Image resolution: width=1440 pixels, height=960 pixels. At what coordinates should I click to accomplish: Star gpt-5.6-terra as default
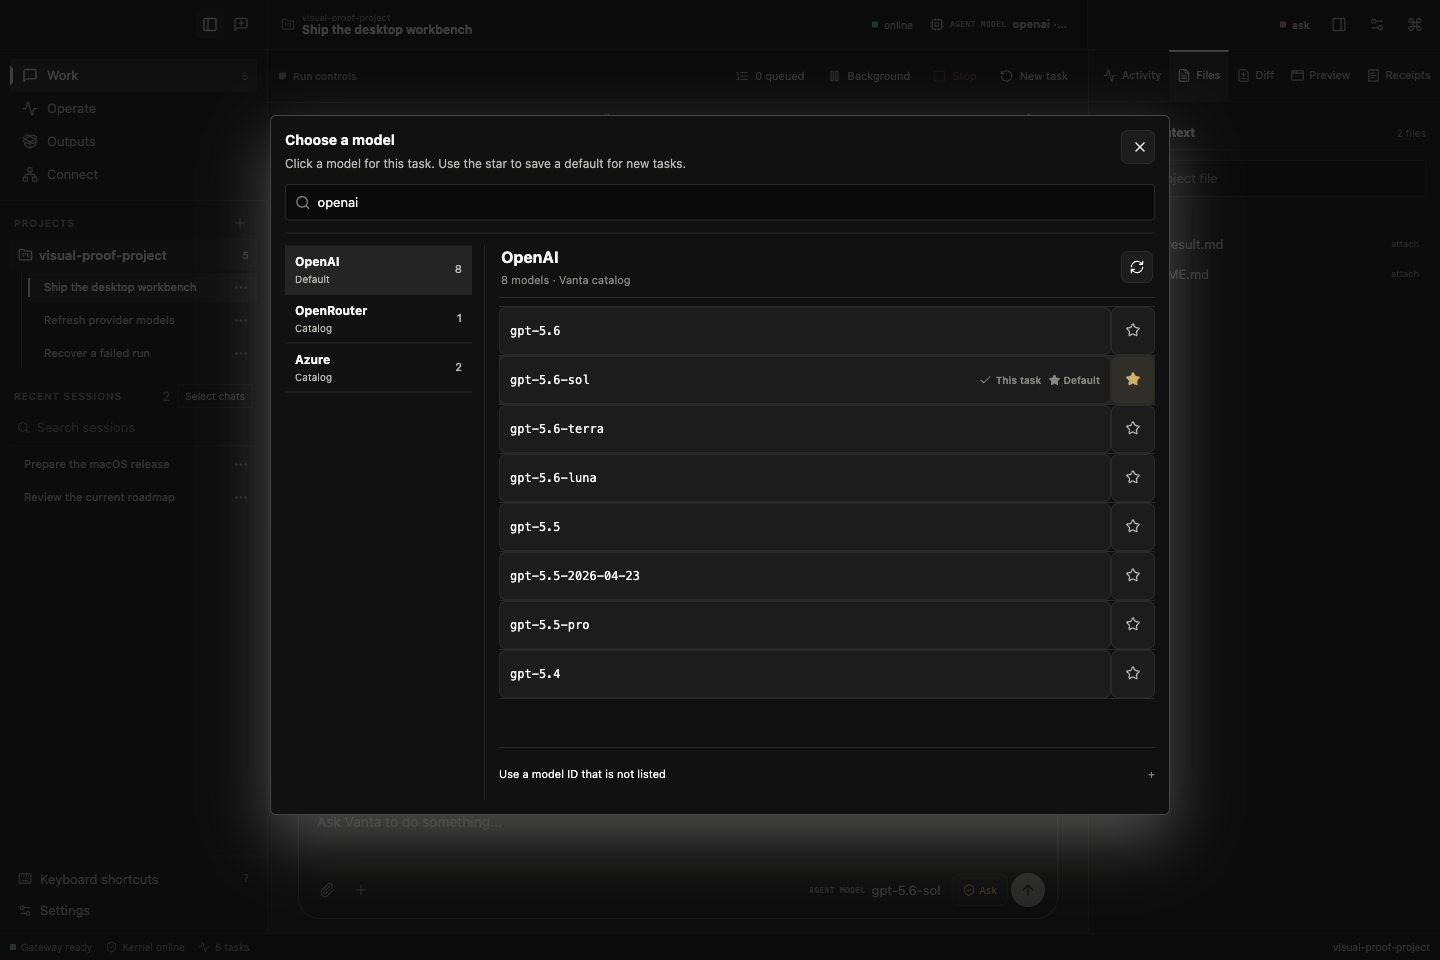point(1133,428)
